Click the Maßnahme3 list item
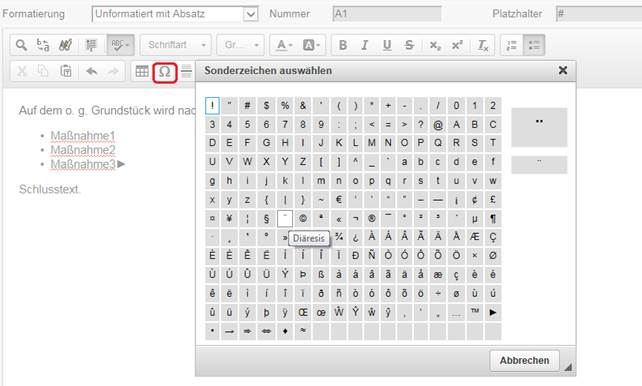This screenshot has width=642, height=386. click(x=83, y=164)
